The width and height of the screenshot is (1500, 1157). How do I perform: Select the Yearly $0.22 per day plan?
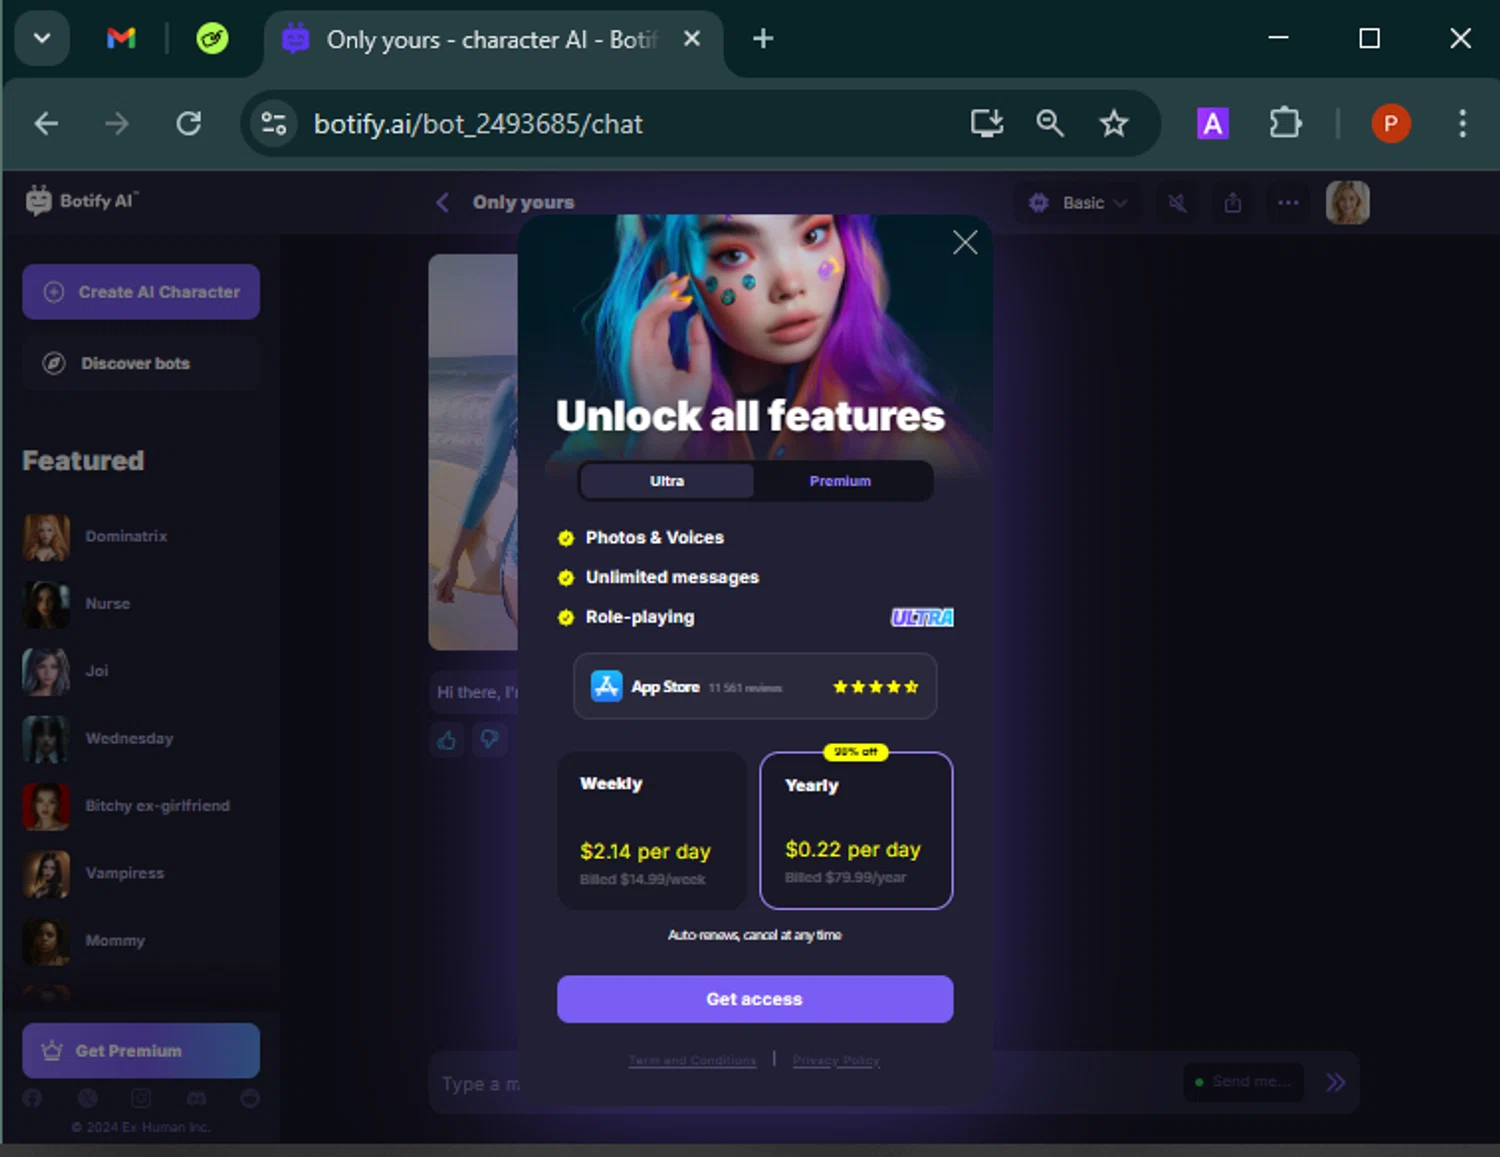[856, 831]
